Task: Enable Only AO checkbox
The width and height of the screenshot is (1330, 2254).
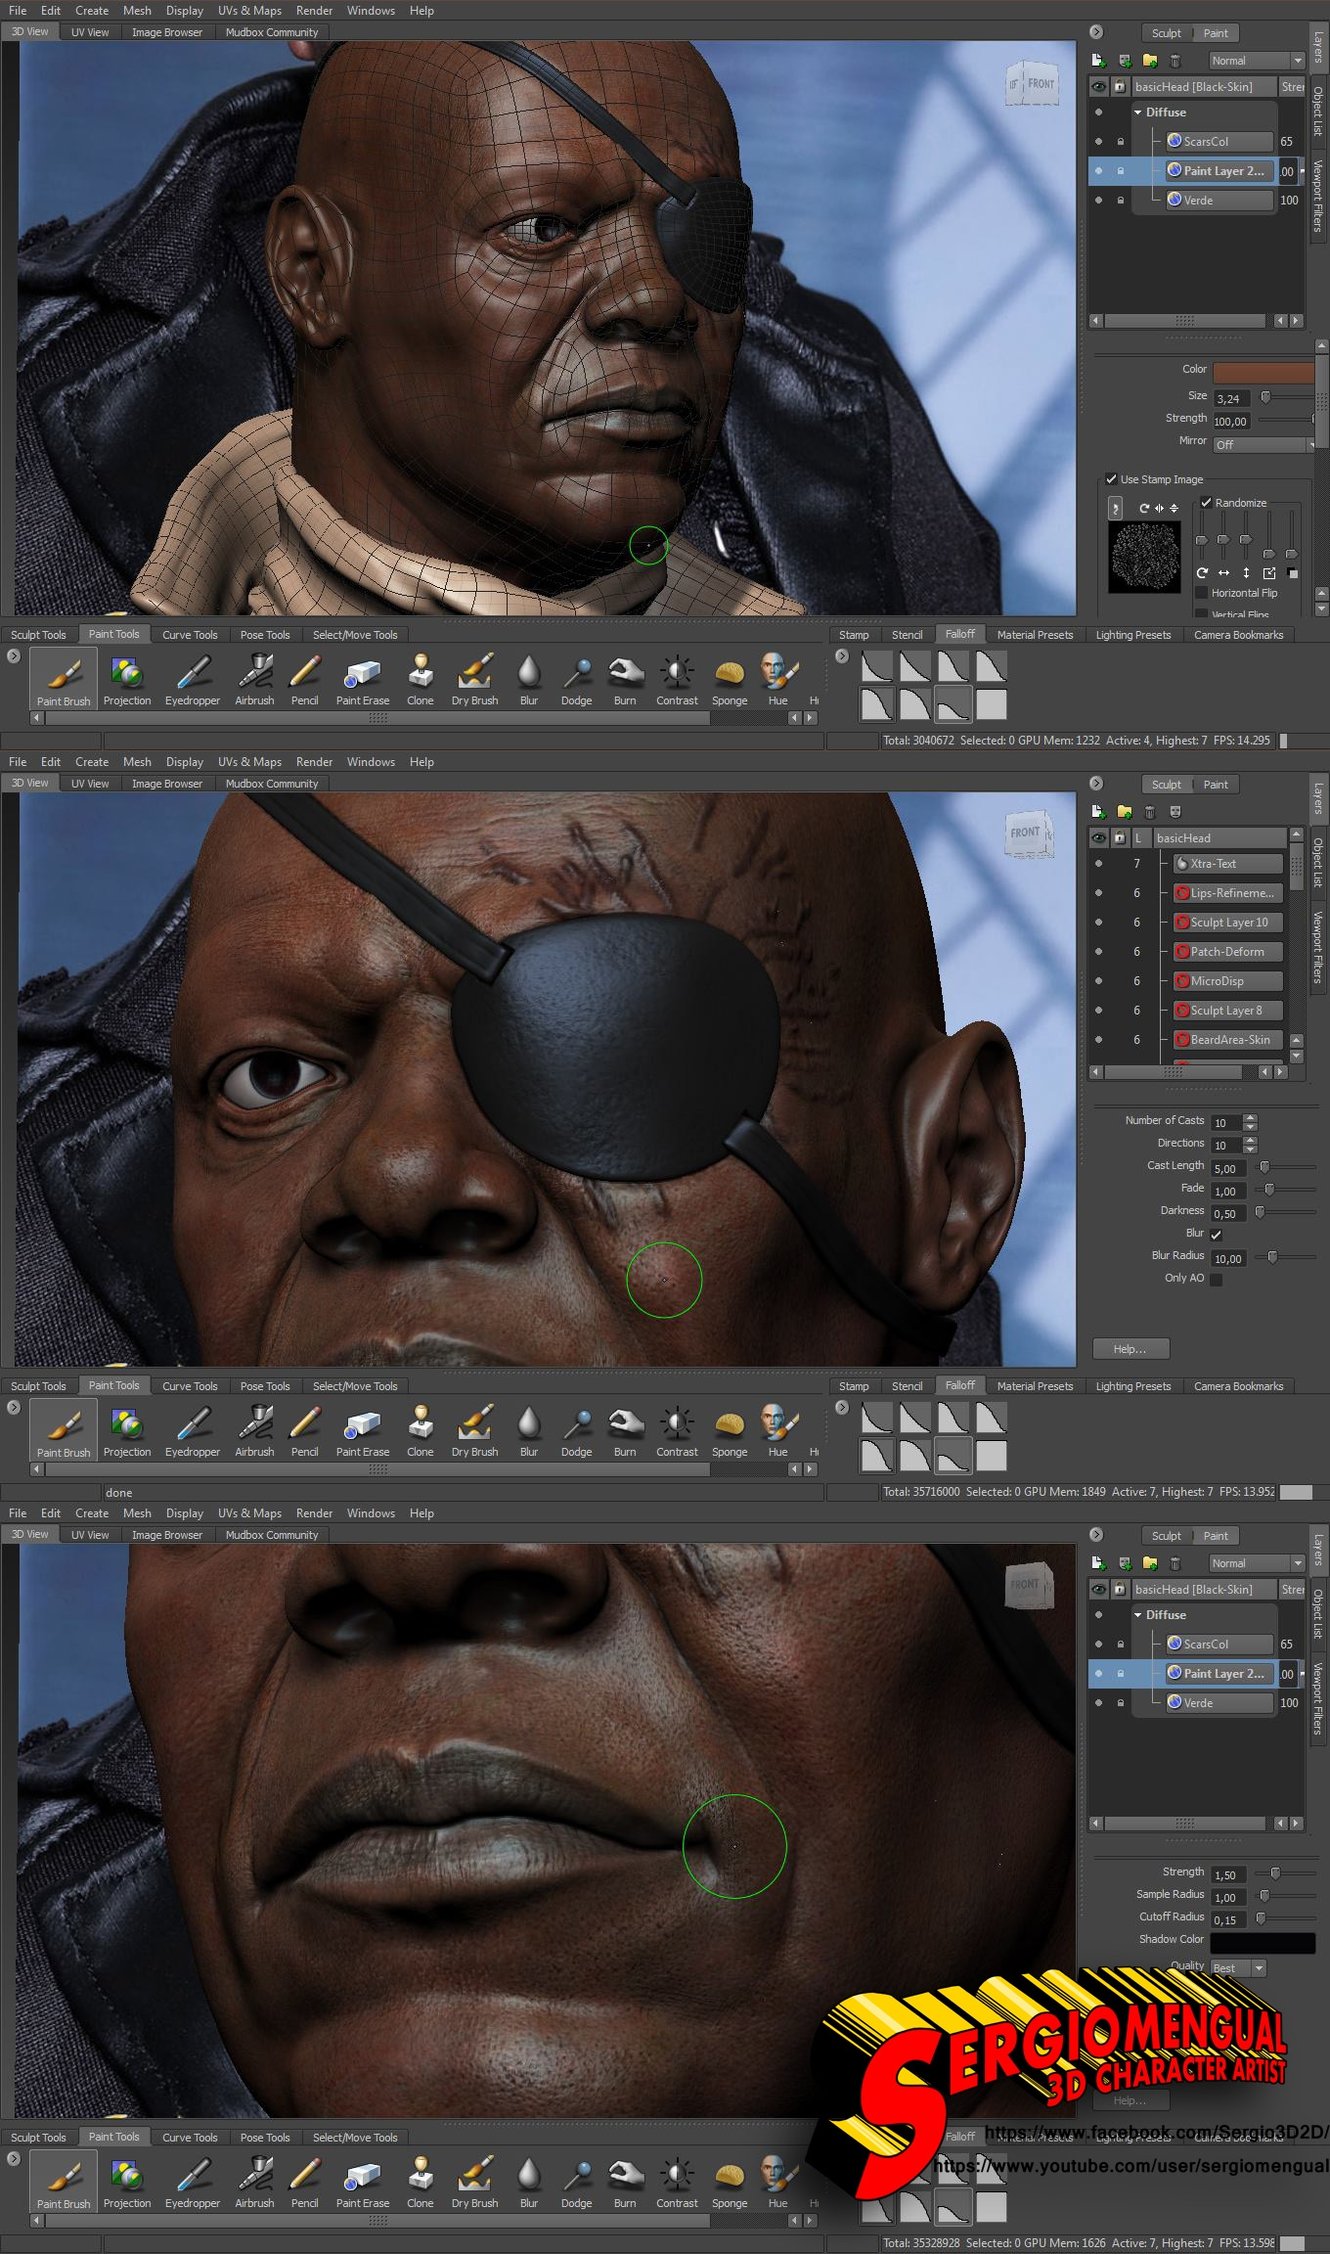Action: [x=1216, y=1279]
